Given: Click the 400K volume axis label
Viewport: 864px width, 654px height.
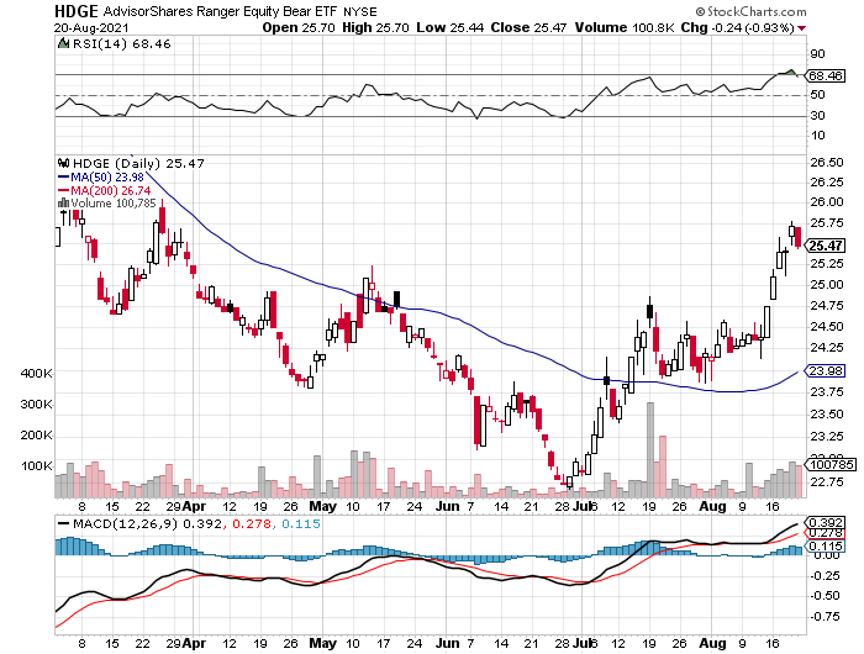Looking at the screenshot, I should [36, 374].
